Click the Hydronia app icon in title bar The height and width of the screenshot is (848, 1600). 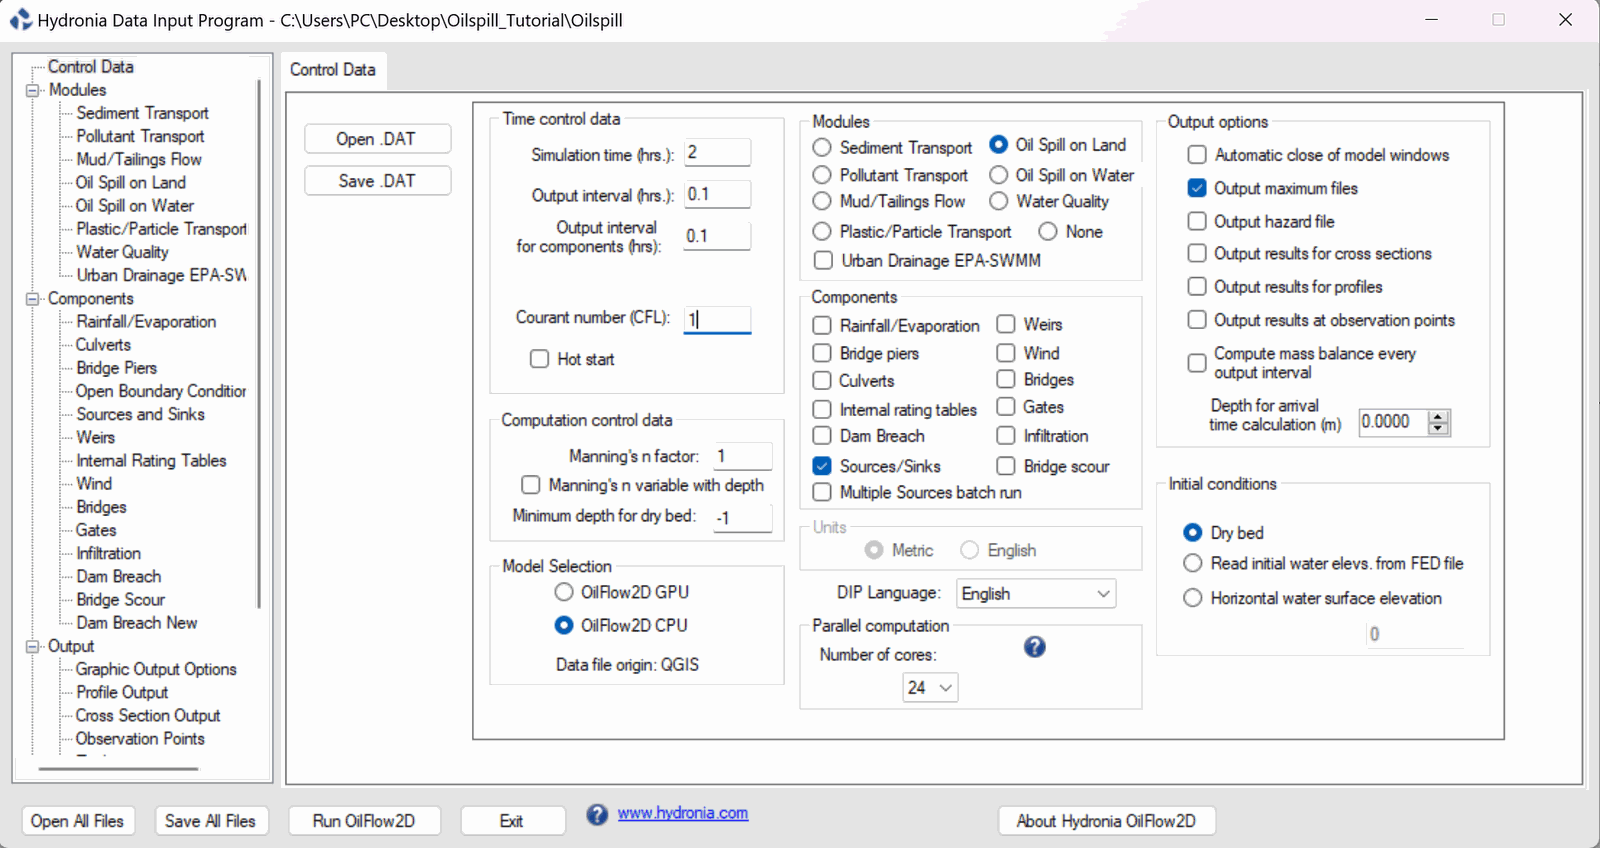click(x=20, y=20)
